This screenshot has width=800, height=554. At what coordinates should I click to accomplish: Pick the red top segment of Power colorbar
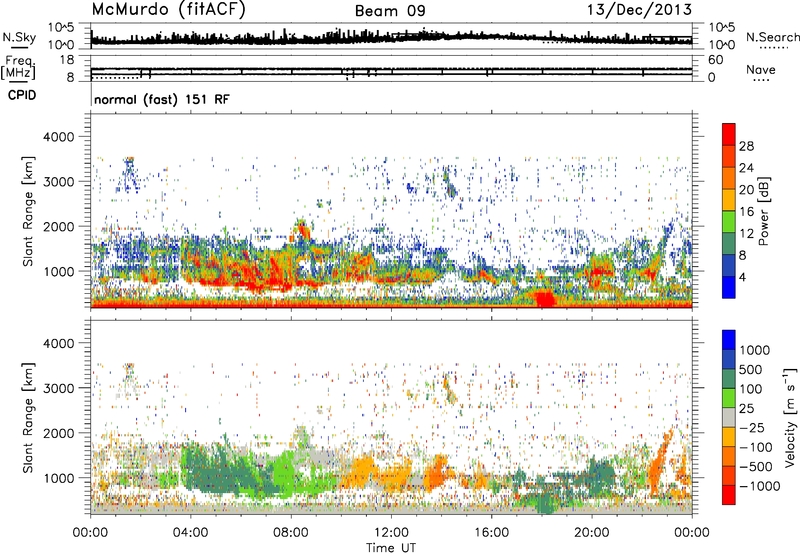tap(729, 134)
